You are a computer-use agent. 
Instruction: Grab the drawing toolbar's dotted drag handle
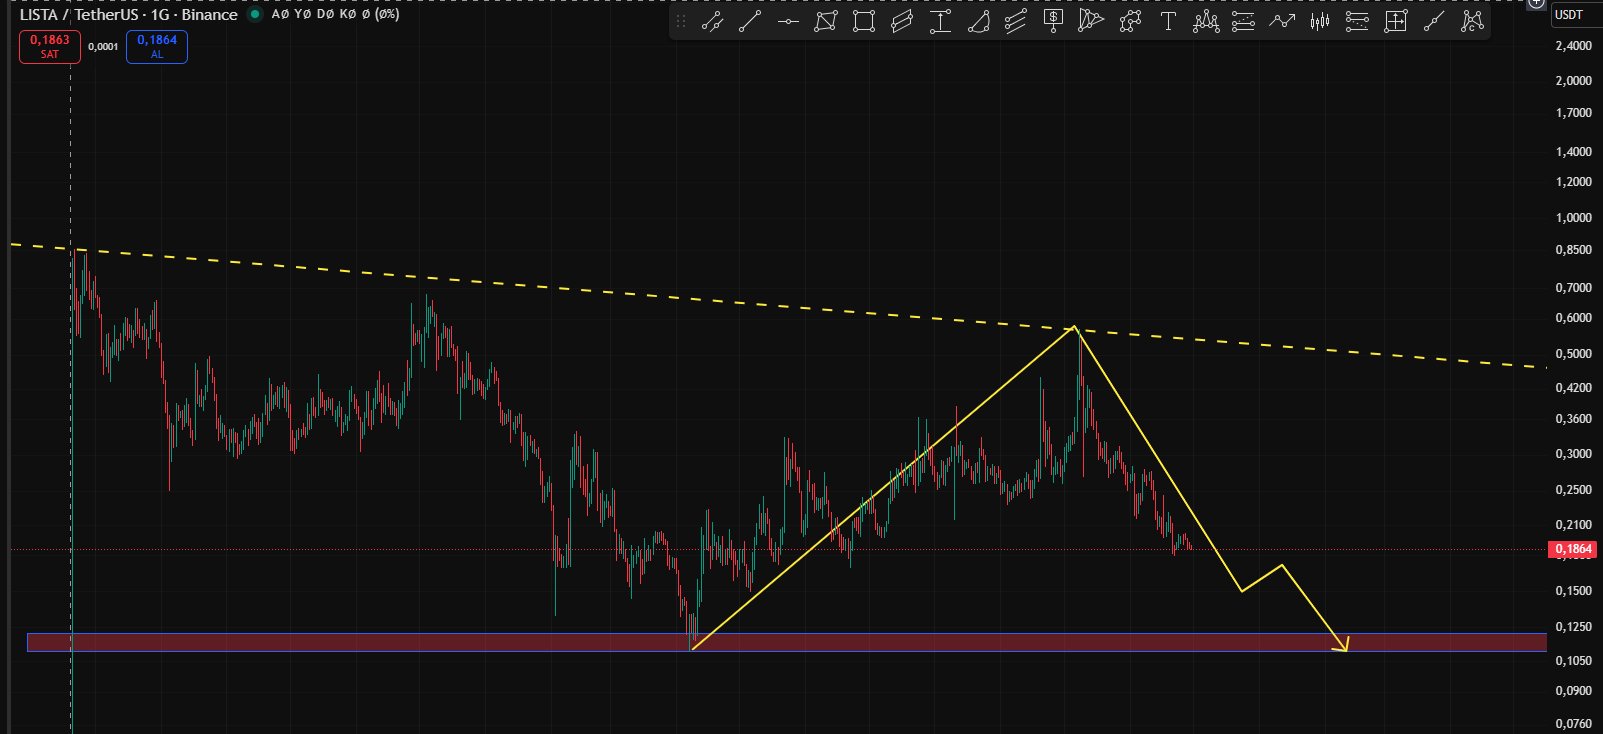[x=681, y=22]
